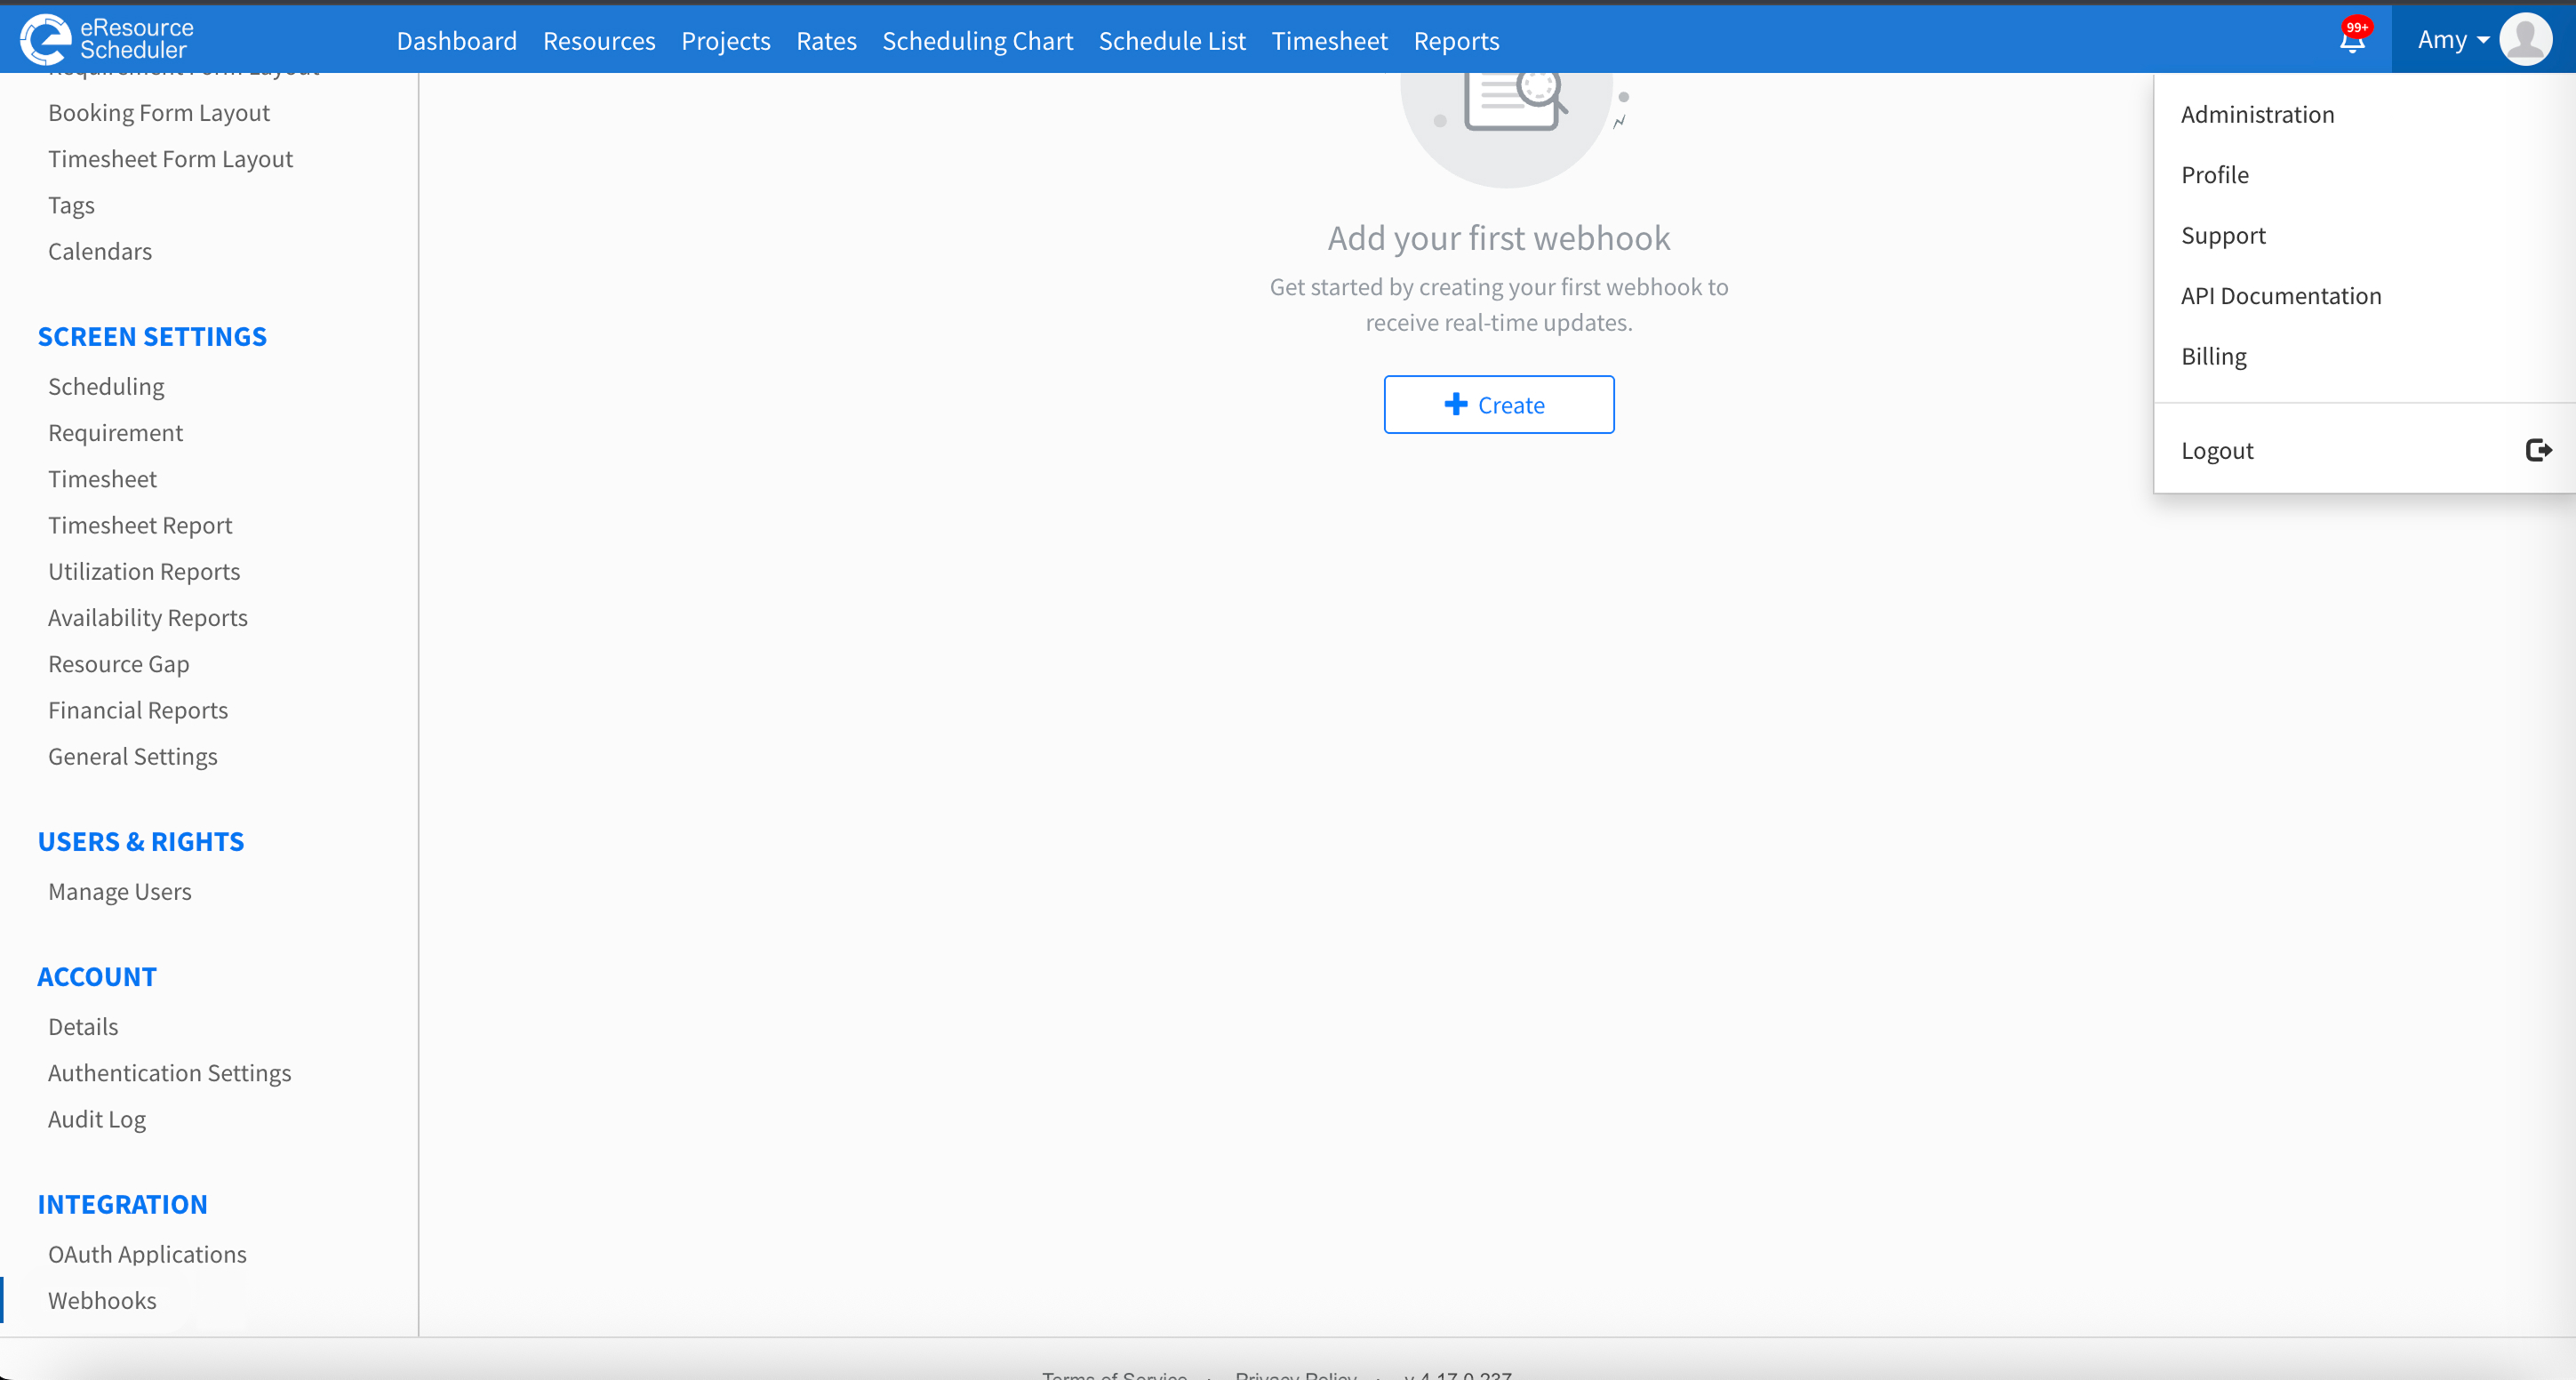Select Audit Log in Account section
This screenshot has height=1380, width=2576.
click(x=97, y=1119)
